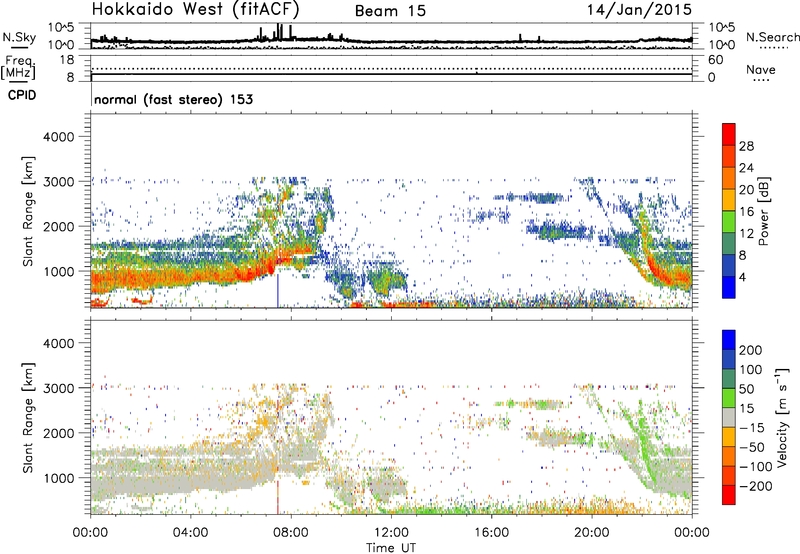Click the Nave legend label
The height and width of the screenshot is (554, 800).
[x=760, y=70]
